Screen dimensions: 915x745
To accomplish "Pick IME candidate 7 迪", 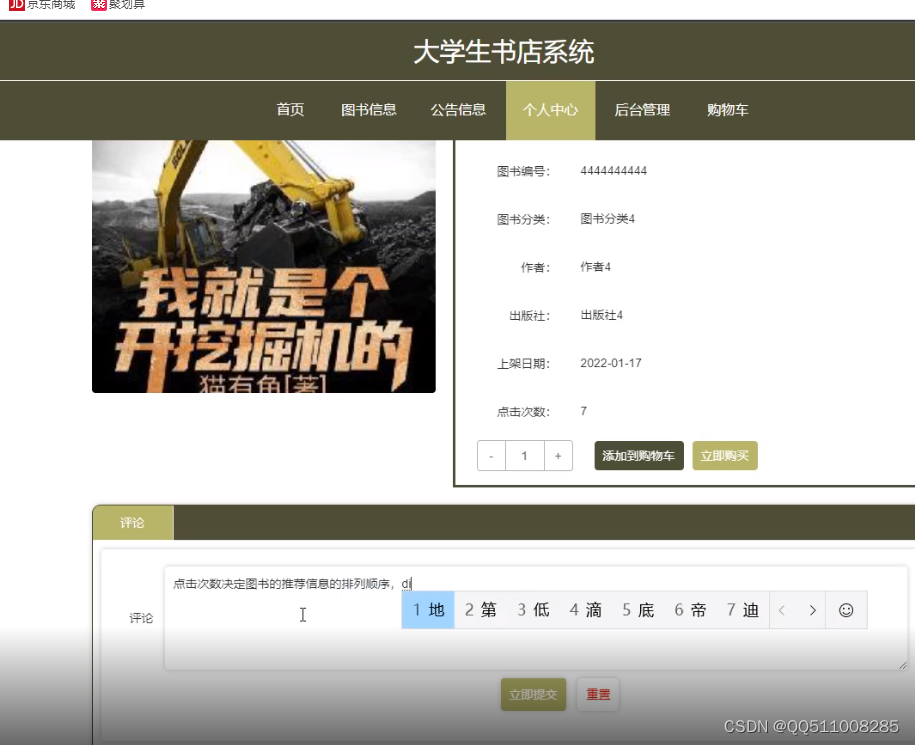I will click(743, 610).
